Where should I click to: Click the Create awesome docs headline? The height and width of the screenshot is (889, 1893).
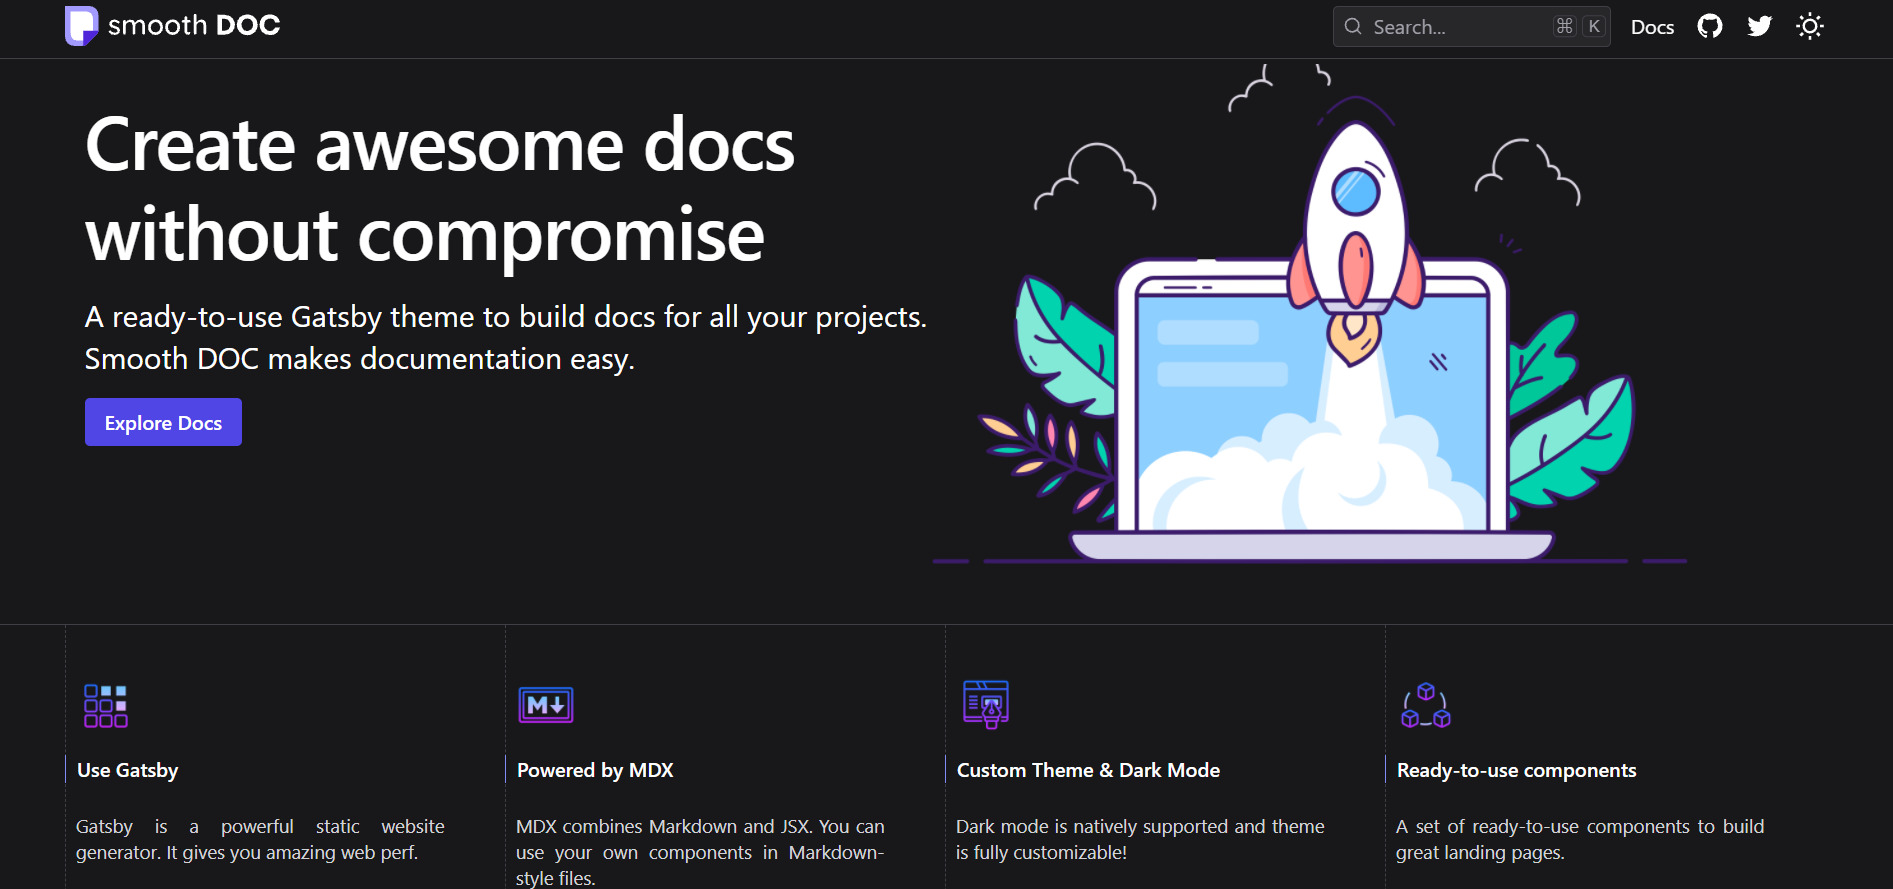coord(440,189)
